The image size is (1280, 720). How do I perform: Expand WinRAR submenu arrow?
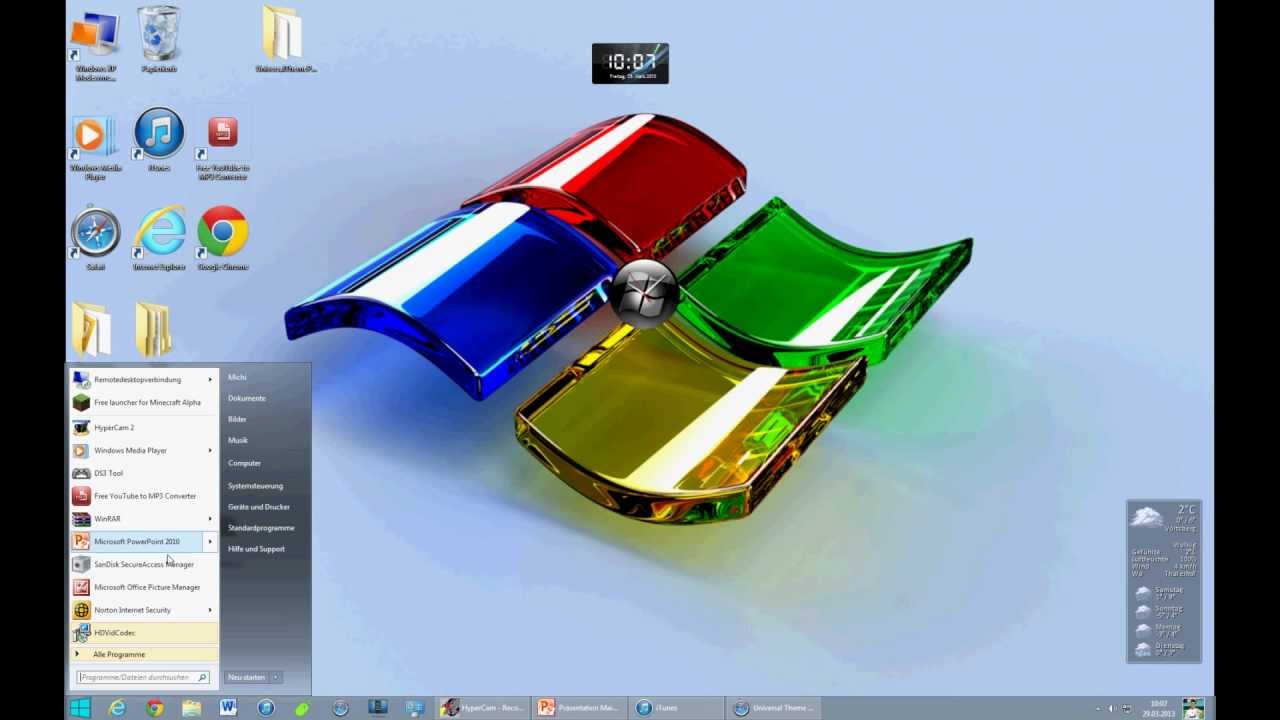210,518
